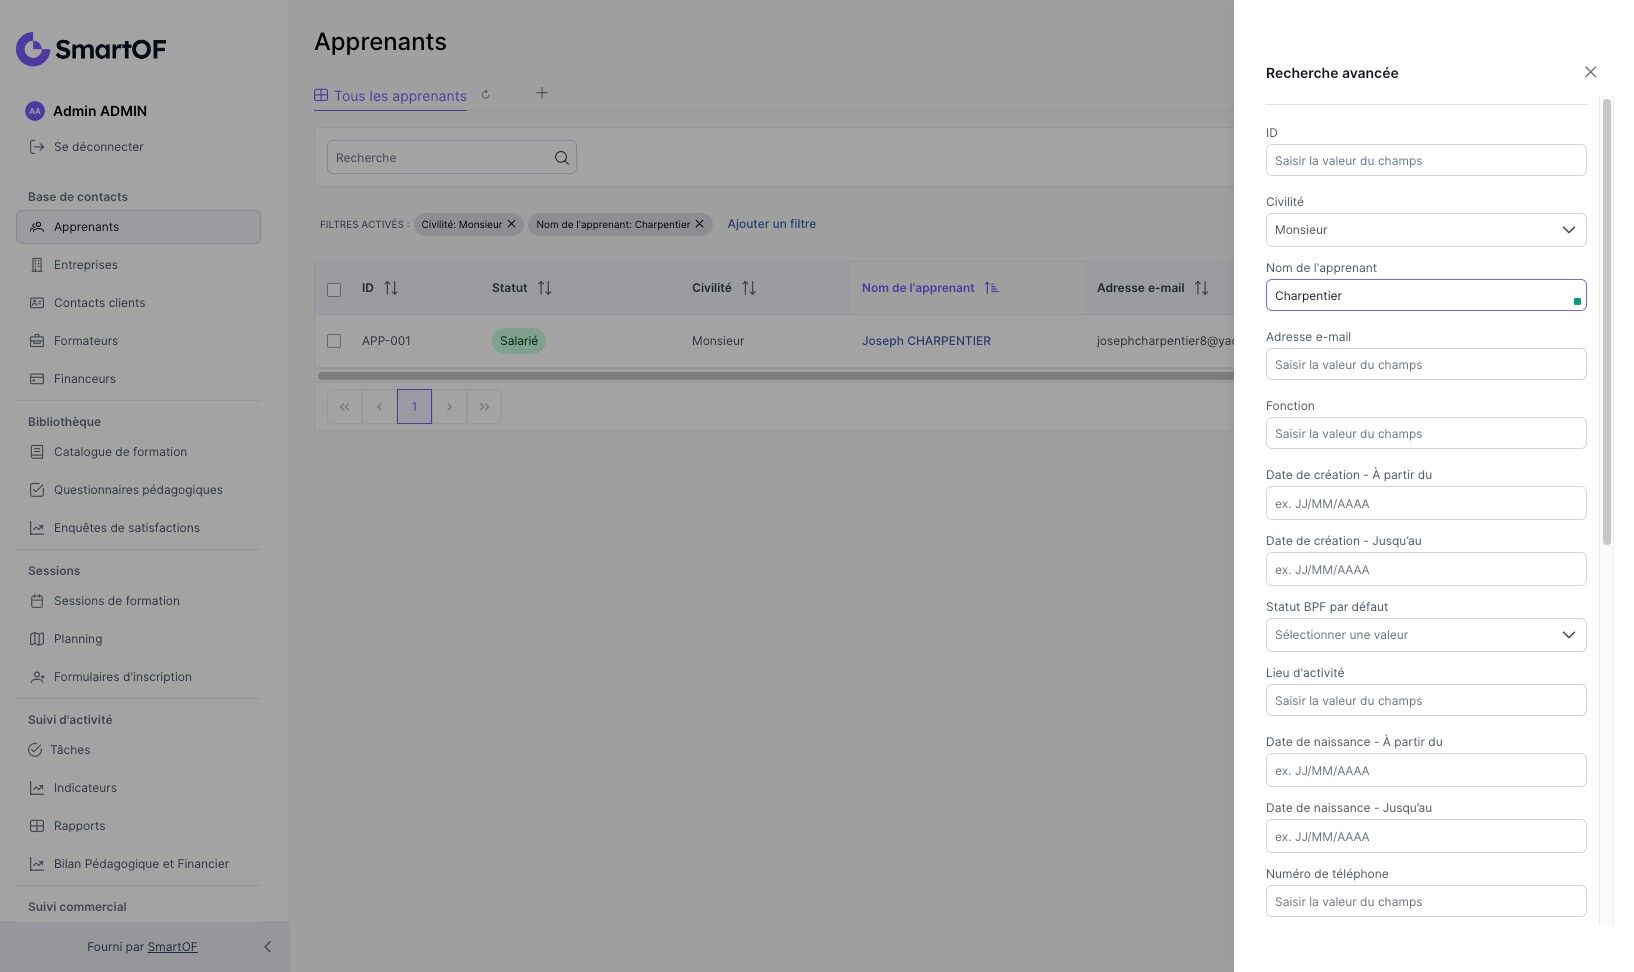The width and height of the screenshot is (1634, 972).
Task: Click the search magnifier icon
Action: pos(561,158)
